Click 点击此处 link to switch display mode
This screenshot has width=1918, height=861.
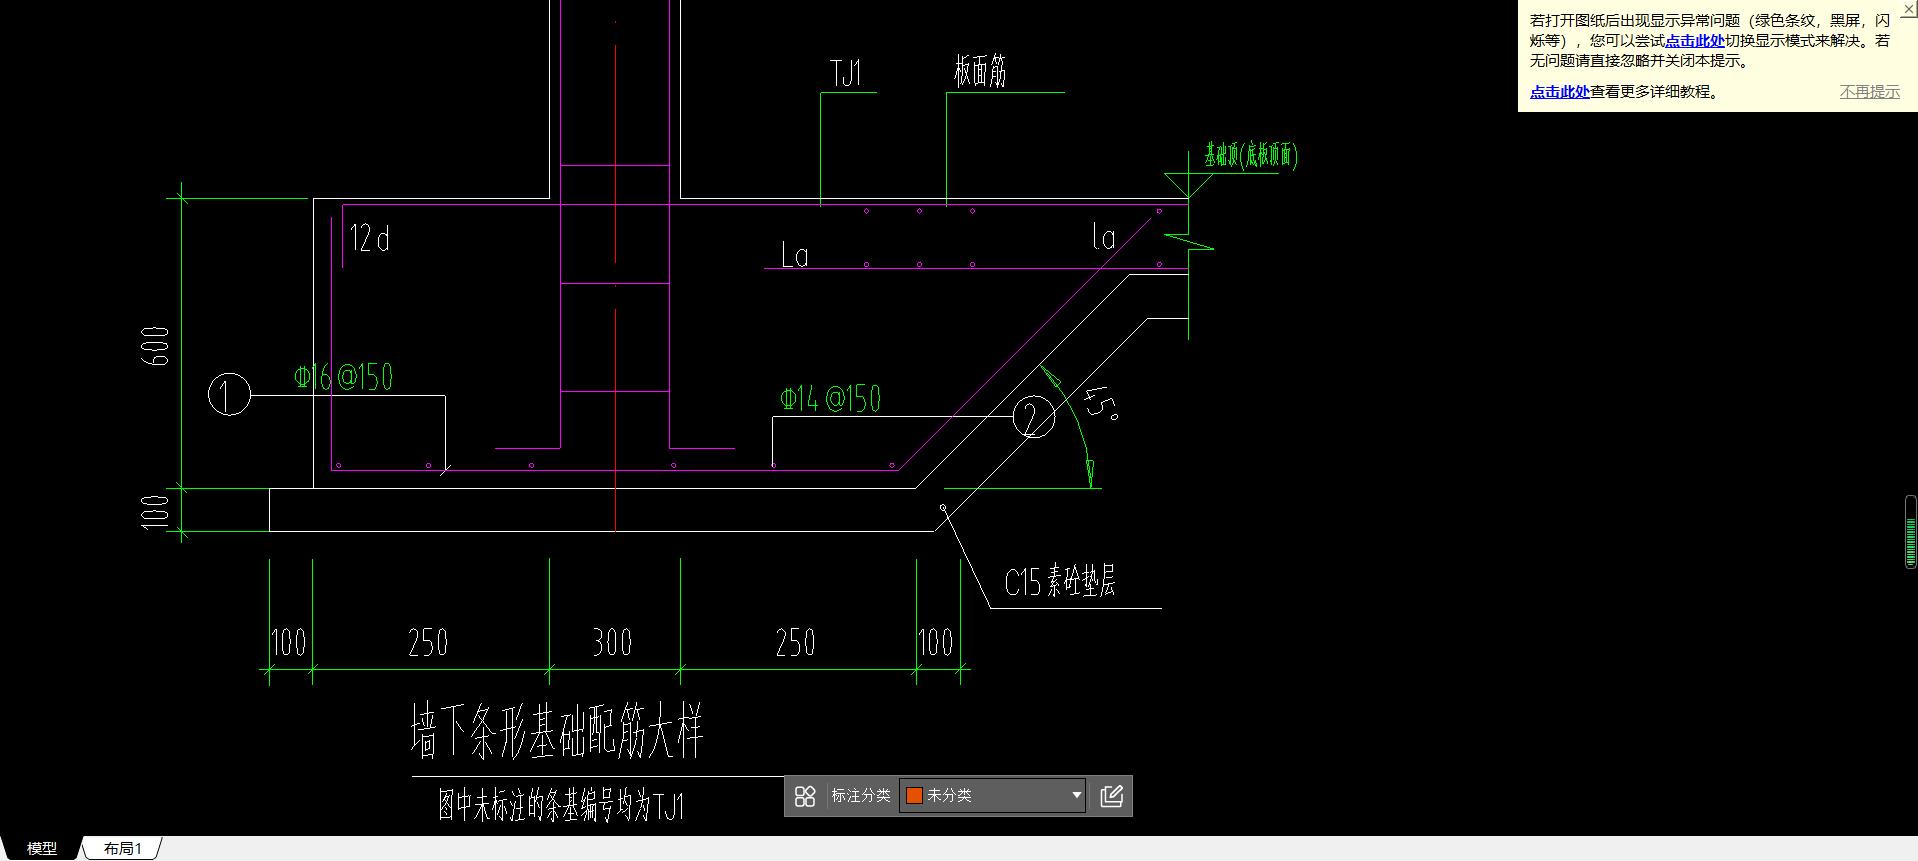(1694, 41)
